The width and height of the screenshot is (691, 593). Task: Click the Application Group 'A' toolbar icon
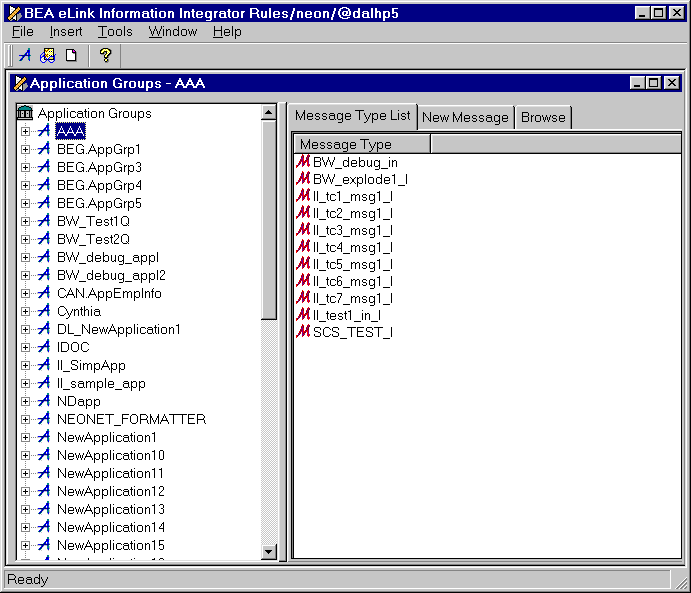point(25,56)
